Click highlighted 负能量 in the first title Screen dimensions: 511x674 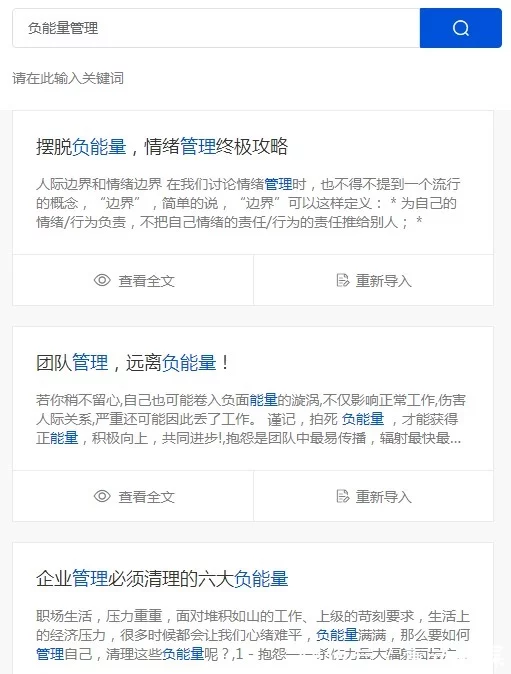99,147
